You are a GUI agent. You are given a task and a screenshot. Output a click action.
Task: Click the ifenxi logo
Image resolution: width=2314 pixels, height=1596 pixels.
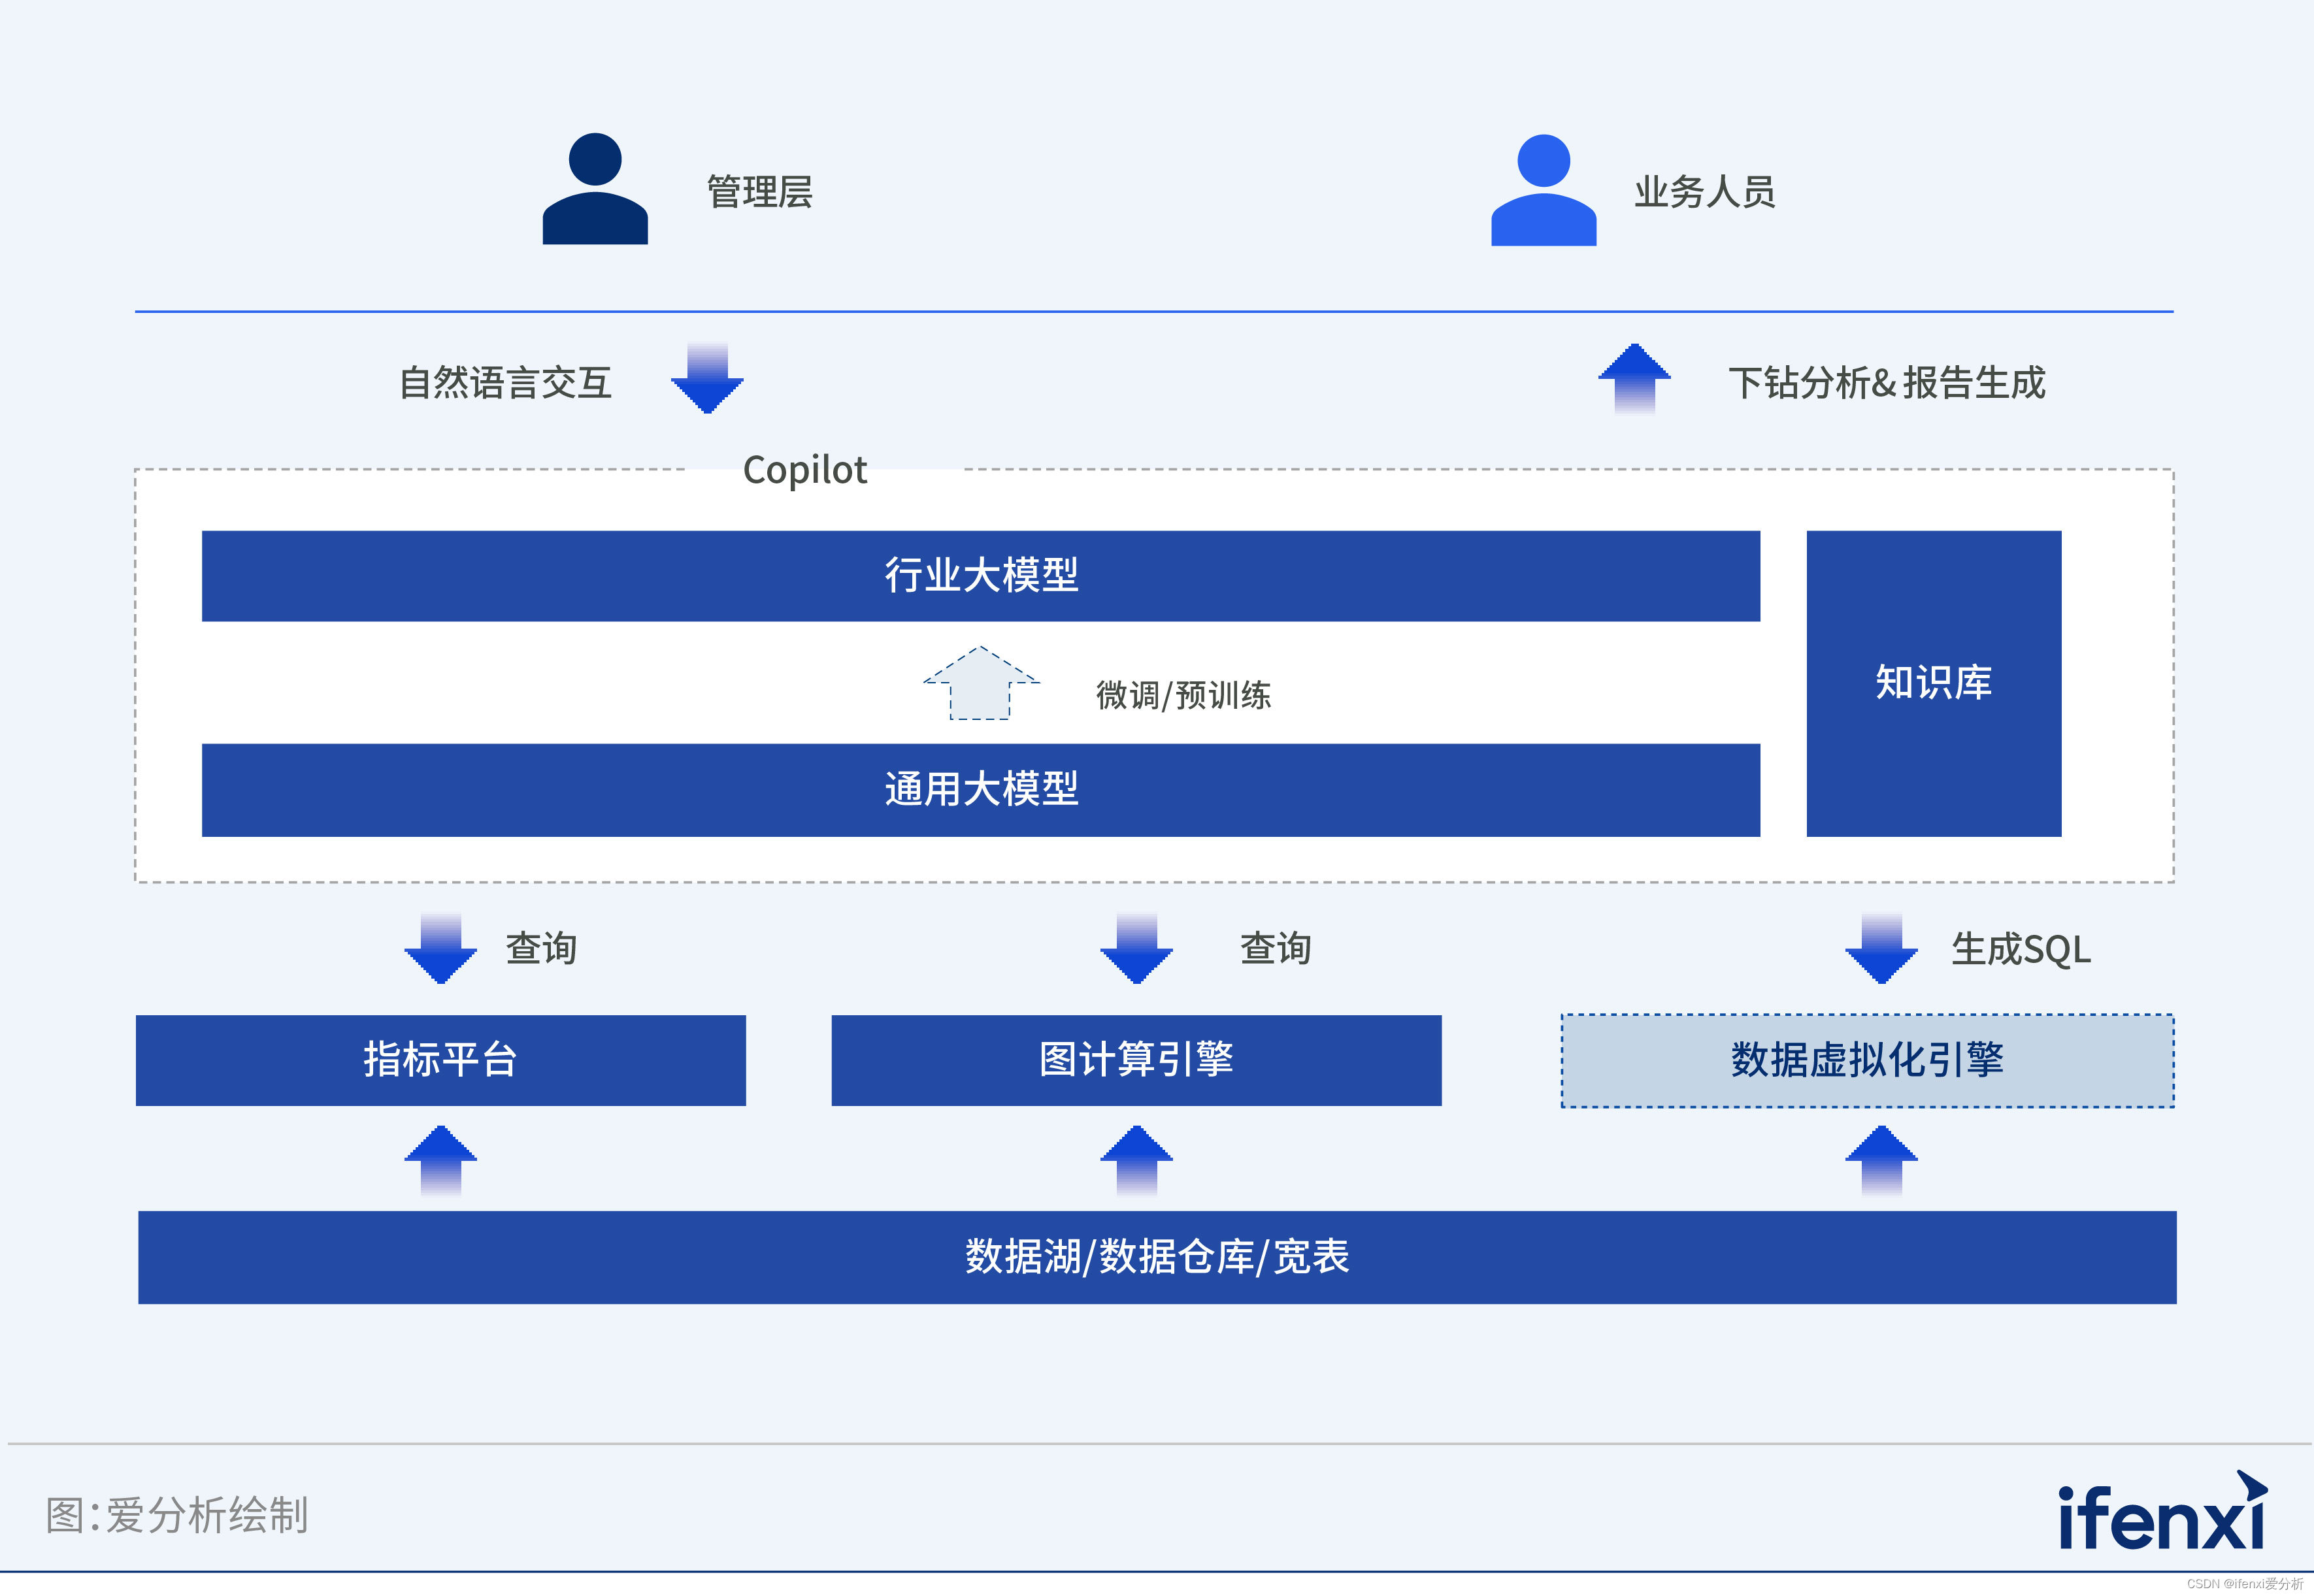click(2163, 1511)
